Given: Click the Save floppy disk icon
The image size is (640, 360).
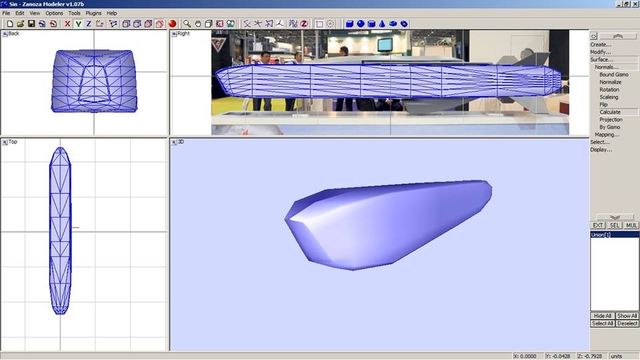Looking at the screenshot, I should coord(31,24).
